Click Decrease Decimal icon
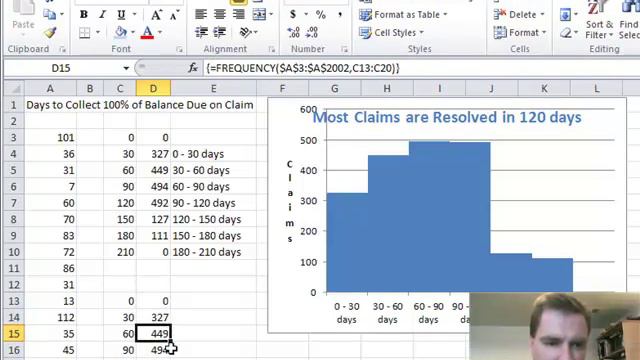The height and width of the screenshot is (360, 640). point(312,32)
